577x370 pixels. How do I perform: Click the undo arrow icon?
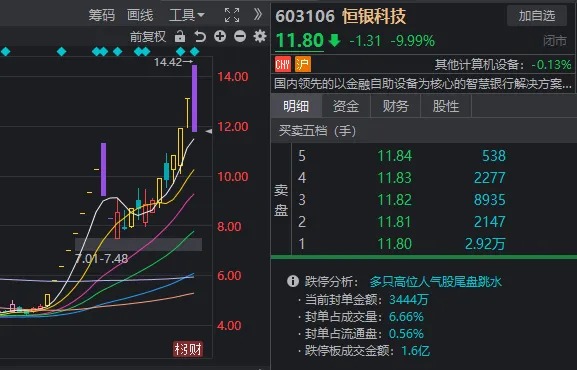[x=200, y=36]
